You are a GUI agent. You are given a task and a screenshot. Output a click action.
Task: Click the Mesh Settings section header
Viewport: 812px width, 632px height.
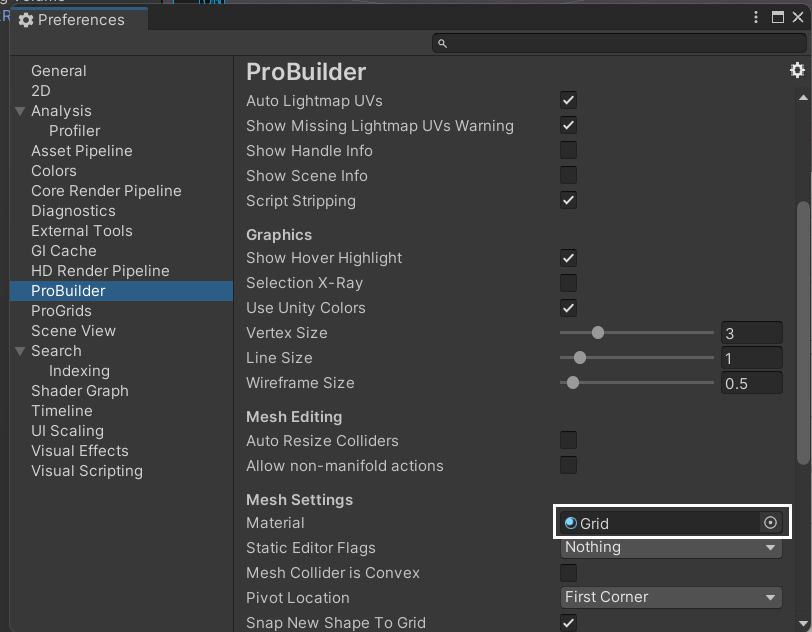[x=300, y=500]
